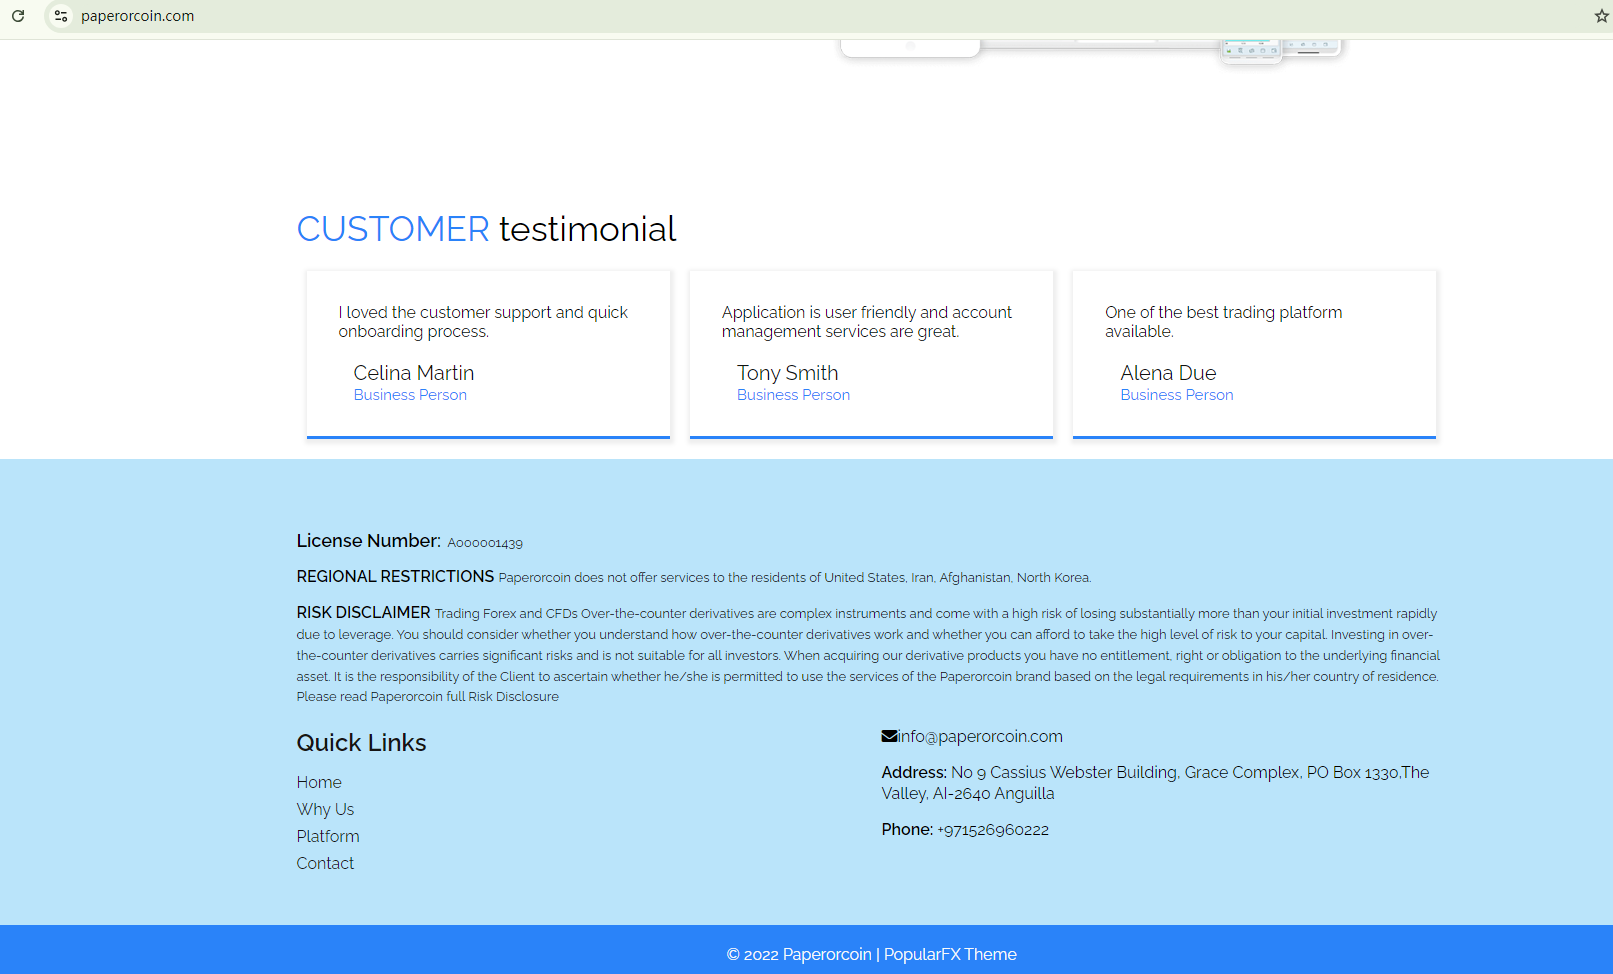The width and height of the screenshot is (1613, 974).
Task: Click the CUSTOMER testimonial heading
Action: click(x=487, y=229)
